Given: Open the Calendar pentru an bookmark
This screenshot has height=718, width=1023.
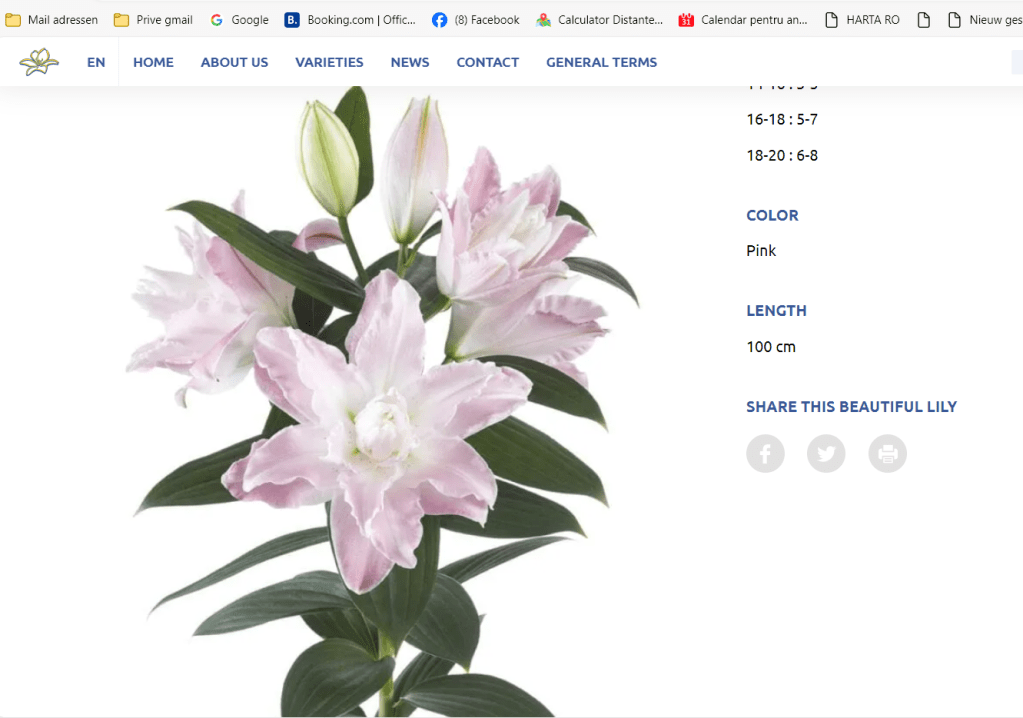Looking at the screenshot, I should (x=743, y=20).
